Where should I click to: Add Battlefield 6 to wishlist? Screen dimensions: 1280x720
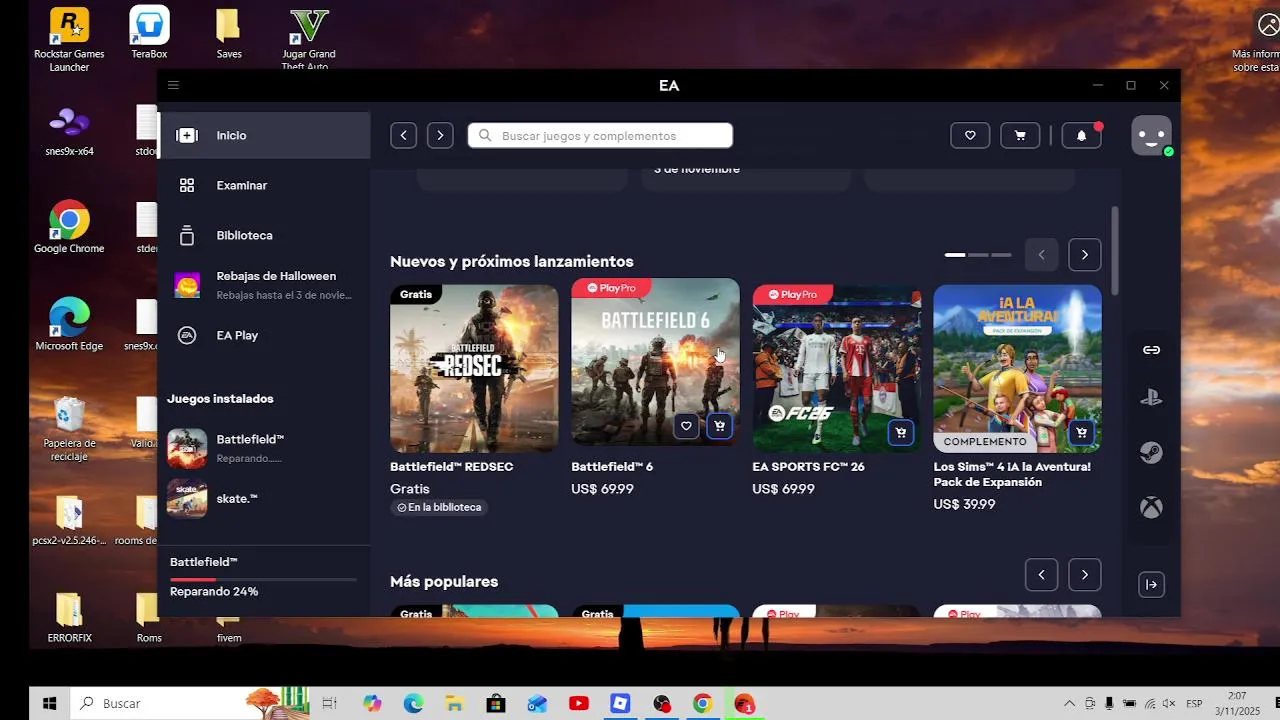coord(686,426)
